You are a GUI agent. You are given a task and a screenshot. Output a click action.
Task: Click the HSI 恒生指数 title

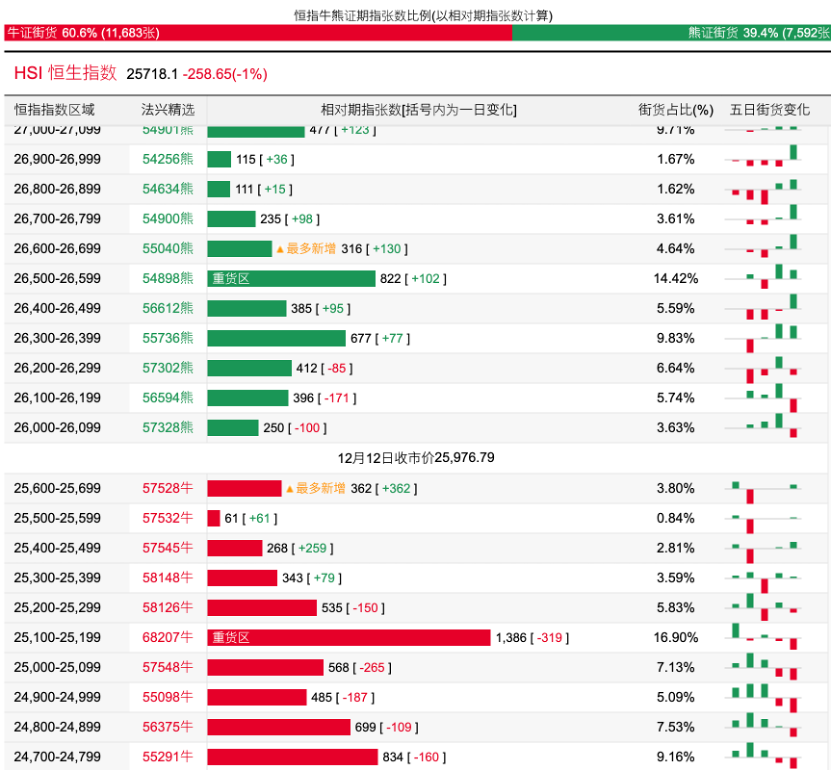(66, 74)
